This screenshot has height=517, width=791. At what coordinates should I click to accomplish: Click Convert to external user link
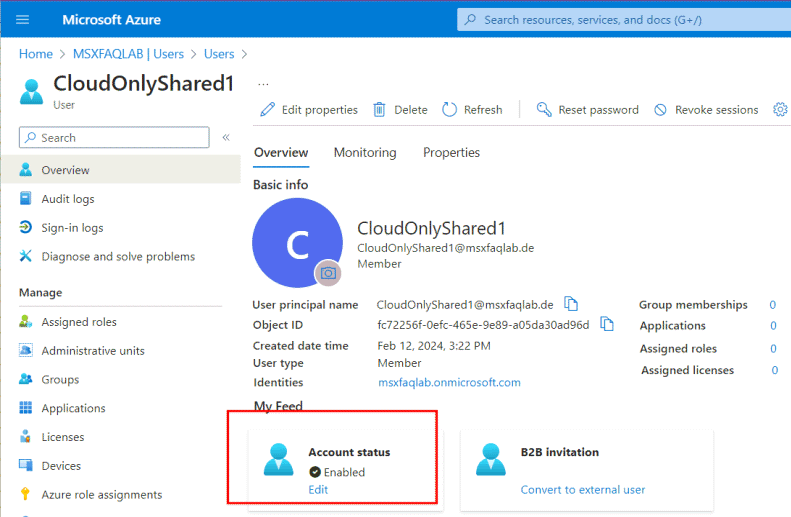[583, 489]
